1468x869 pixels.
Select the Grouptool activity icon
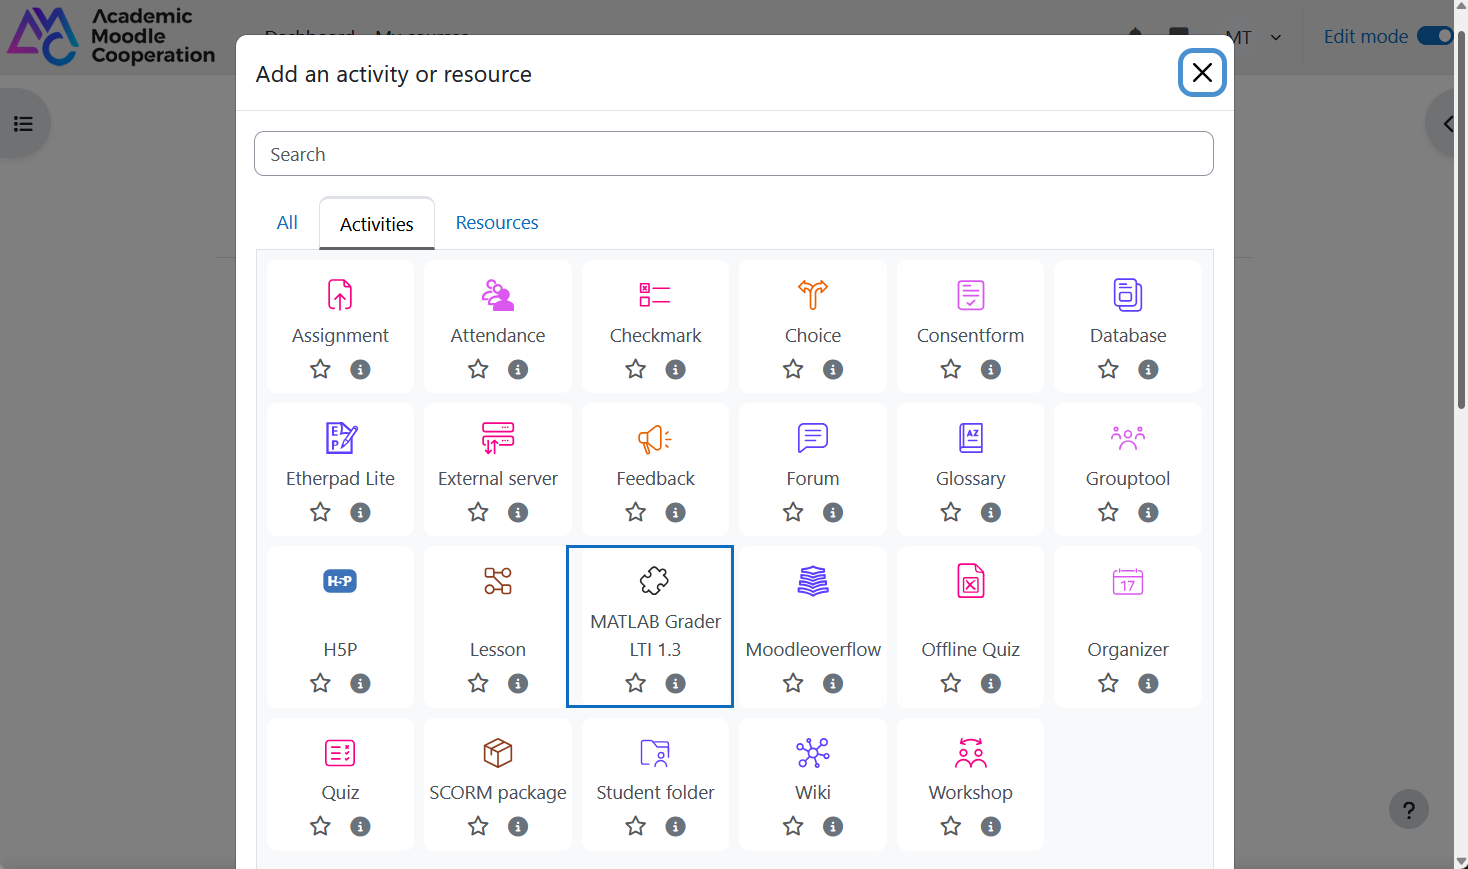click(x=1128, y=438)
